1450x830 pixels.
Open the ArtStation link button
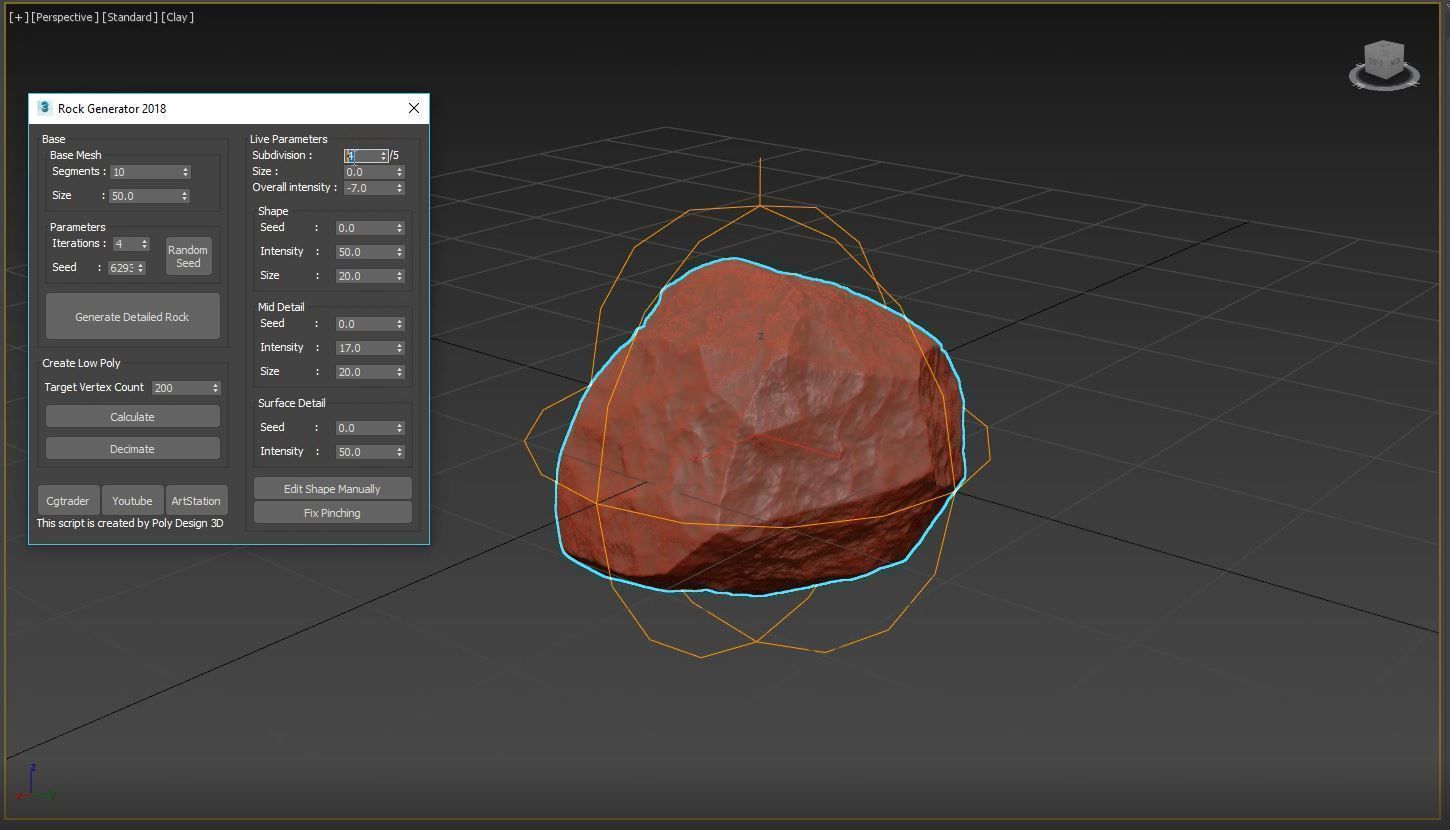pos(196,501)
